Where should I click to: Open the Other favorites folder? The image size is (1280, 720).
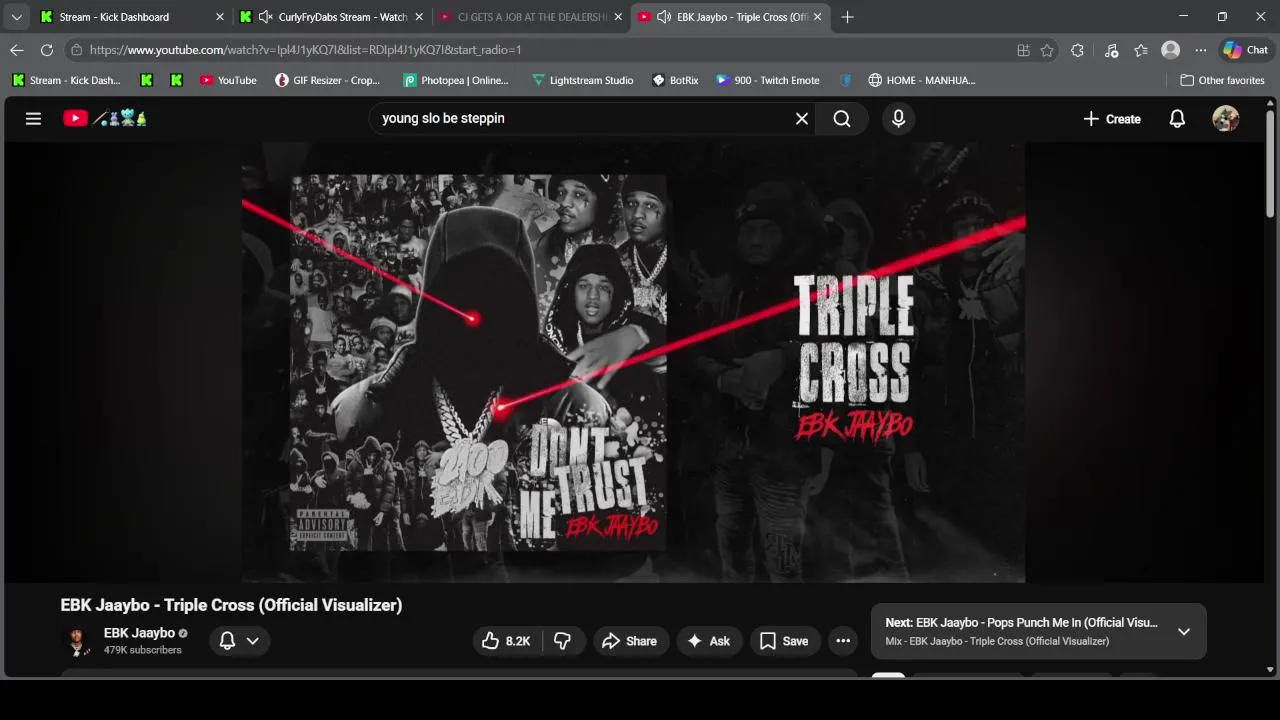(1222, 80)
